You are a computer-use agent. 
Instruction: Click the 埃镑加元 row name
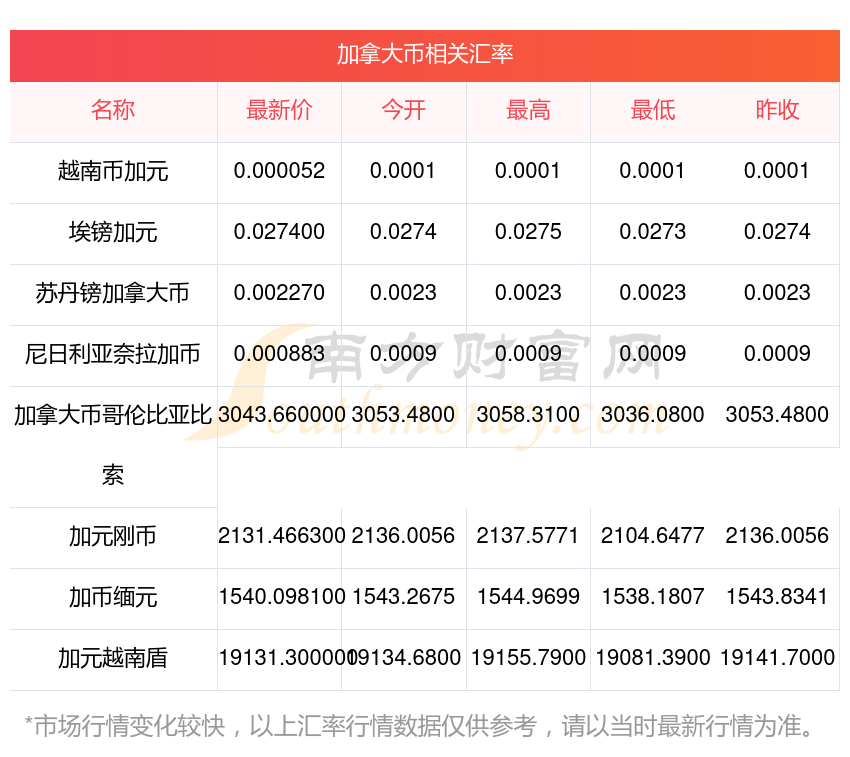pos(113,232)
